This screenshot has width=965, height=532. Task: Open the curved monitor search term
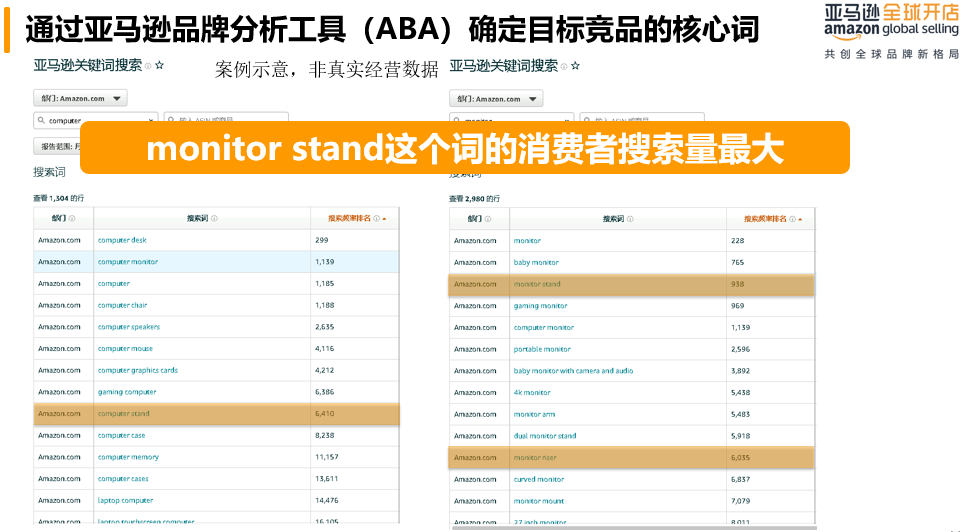pos(539,480)
